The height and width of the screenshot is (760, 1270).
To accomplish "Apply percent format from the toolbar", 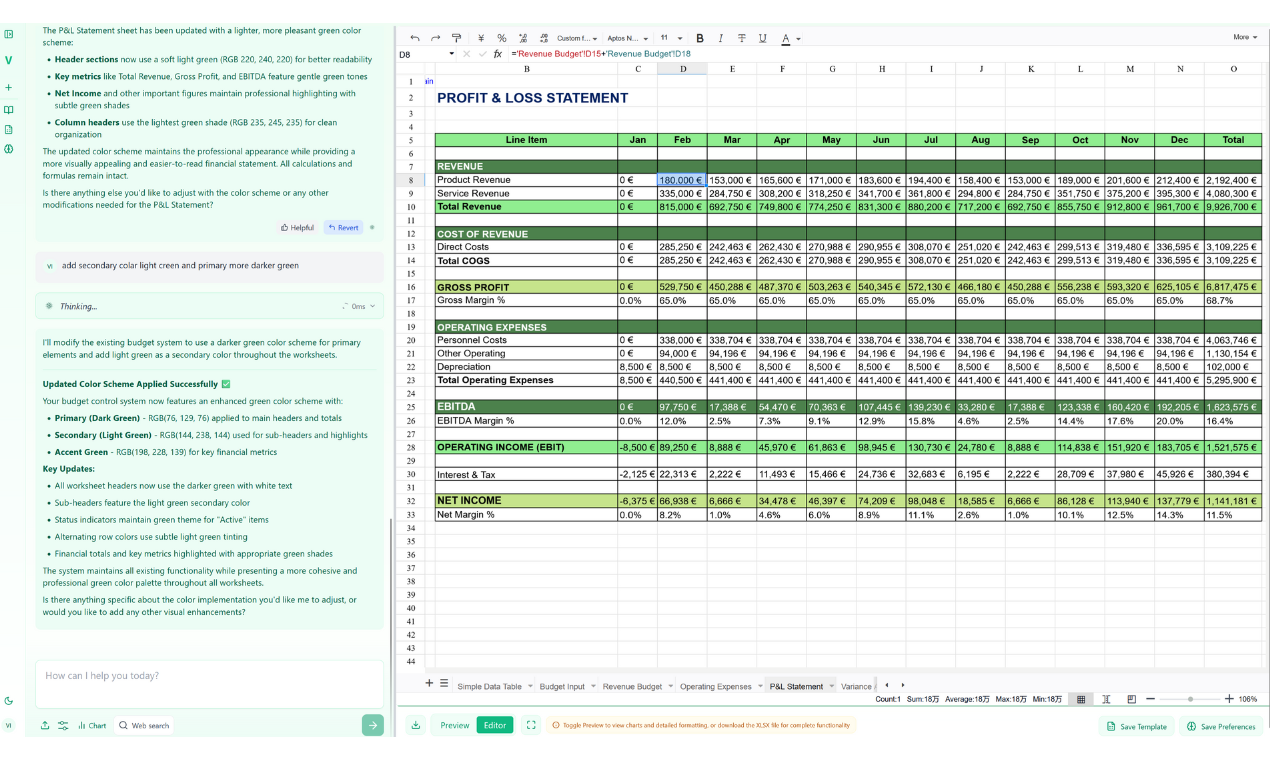I will [x=502, y=38].
